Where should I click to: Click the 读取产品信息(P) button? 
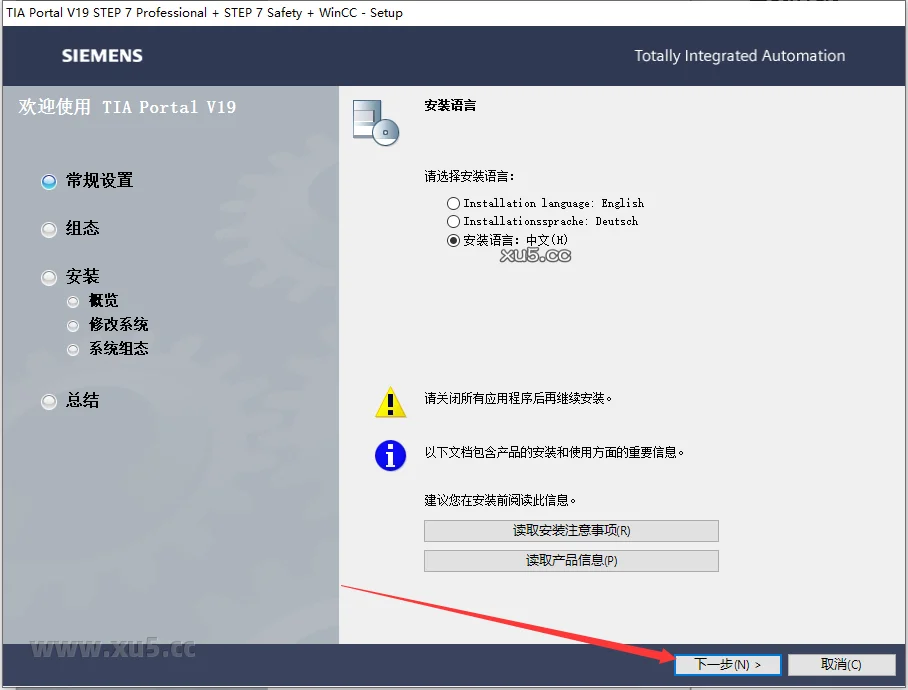tap(571, 561)
